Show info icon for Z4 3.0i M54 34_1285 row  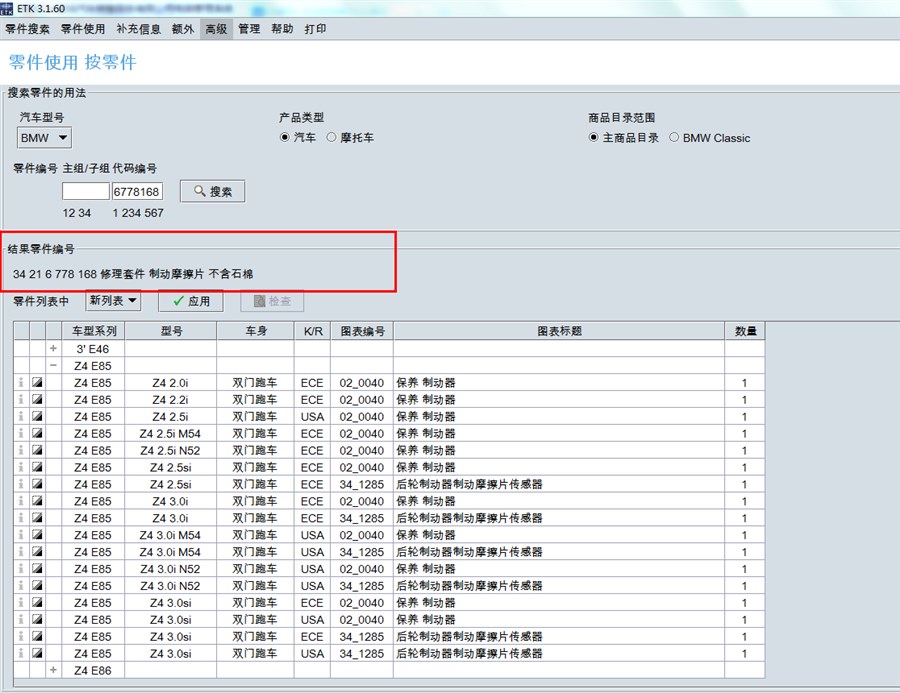tap(21, 552)
